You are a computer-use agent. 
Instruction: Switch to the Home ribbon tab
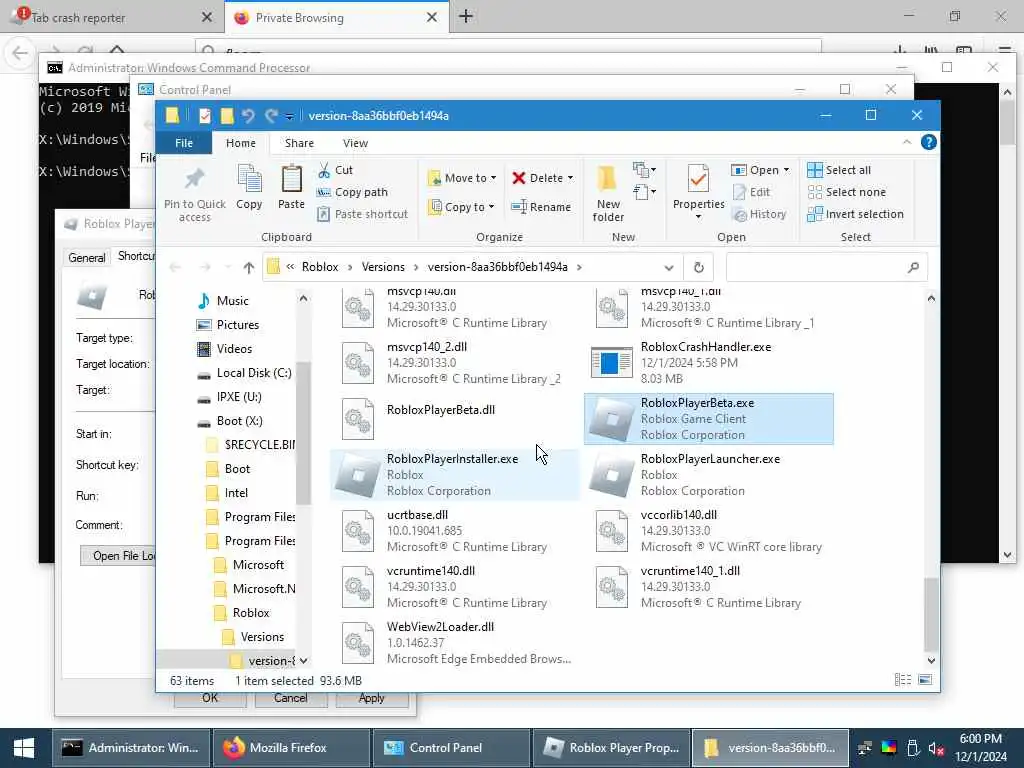(x=241, y=143)
